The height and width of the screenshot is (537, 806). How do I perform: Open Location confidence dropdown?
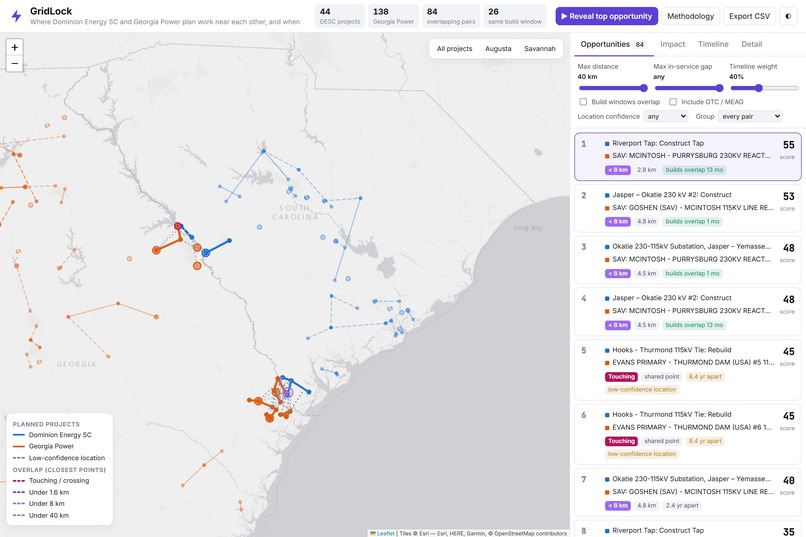tap(665, 117)
